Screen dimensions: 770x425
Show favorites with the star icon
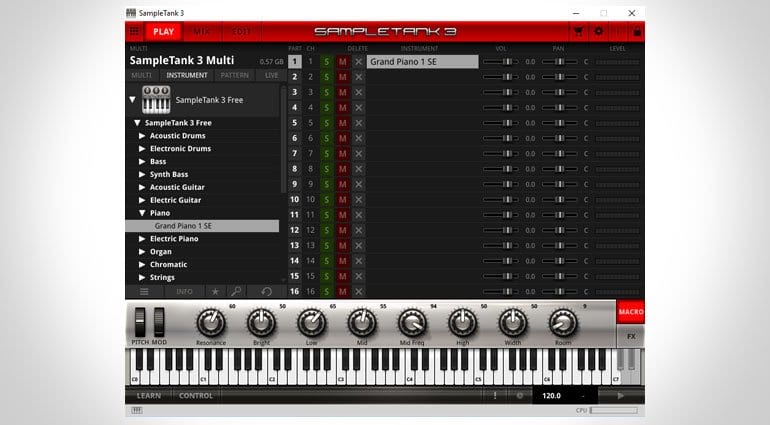[x=215, y=291]
